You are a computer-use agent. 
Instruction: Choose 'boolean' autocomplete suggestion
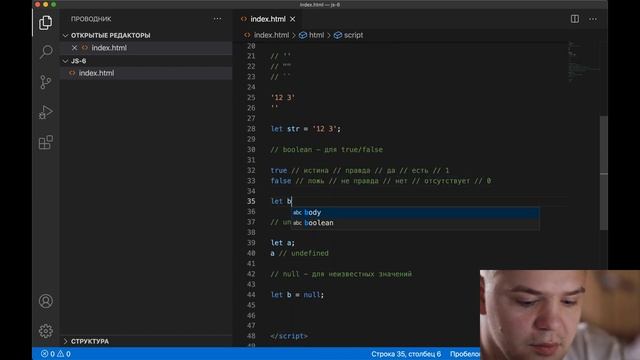pyautogui.click(x=415, y=223)
